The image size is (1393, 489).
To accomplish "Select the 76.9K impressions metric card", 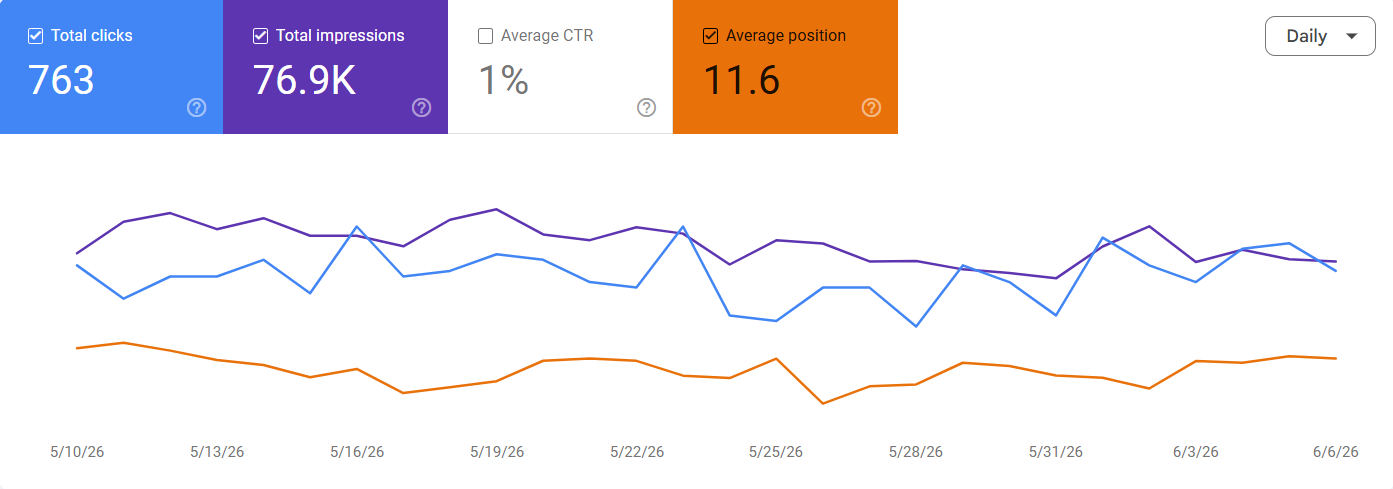I will coord(335,66).
